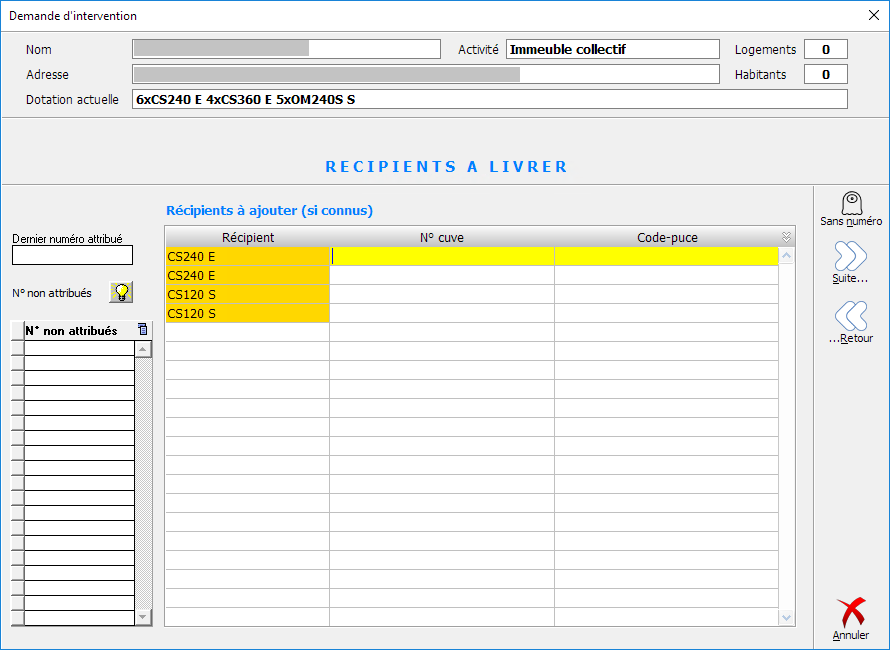
Task: Select the Code-puce cell of the first row
Action: tap(666, 257)
